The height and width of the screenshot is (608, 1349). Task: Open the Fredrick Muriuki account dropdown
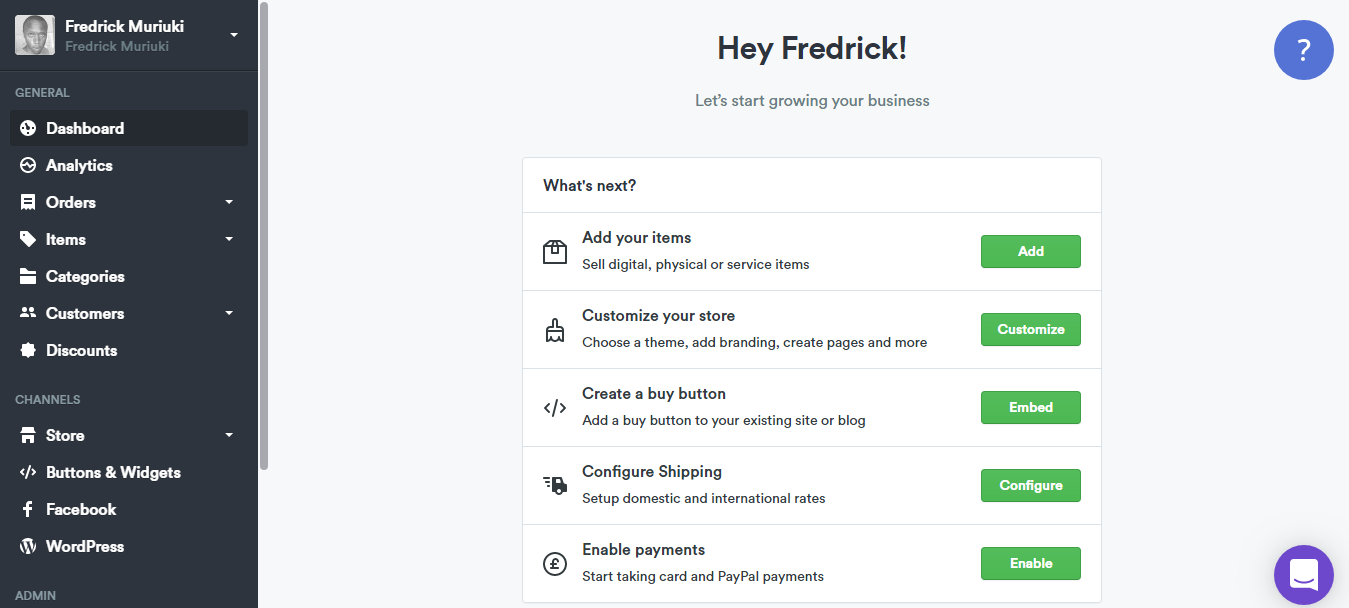click(234, 35)
